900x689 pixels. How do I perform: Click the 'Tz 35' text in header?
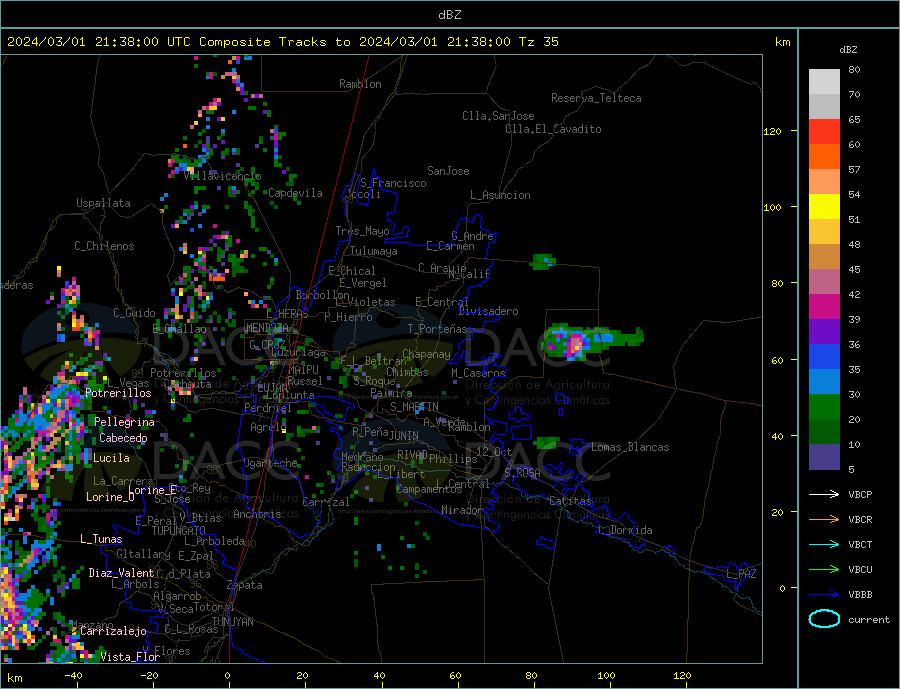click(x=538, y=42)
